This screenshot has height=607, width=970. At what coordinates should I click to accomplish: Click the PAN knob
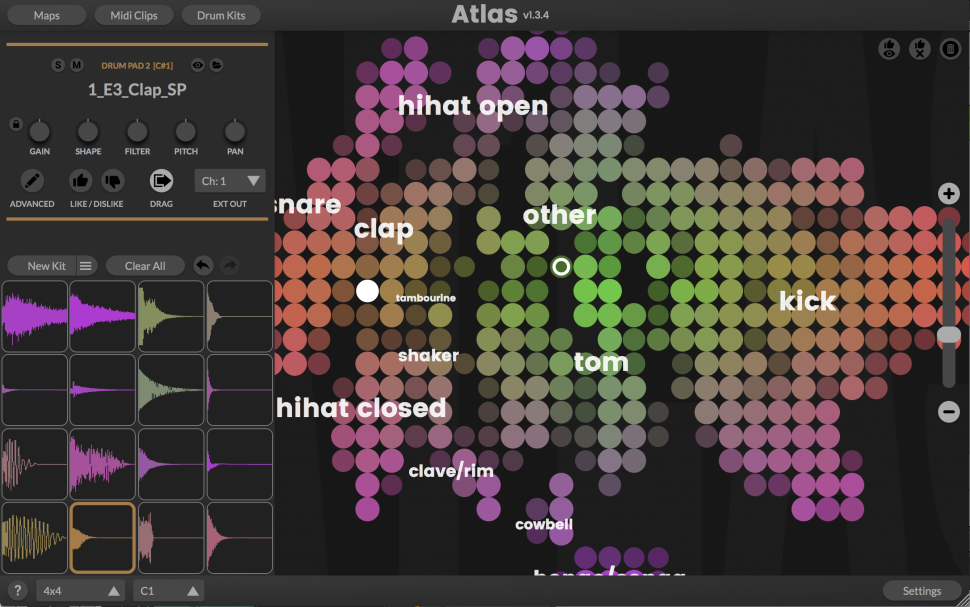pos(235,131)
